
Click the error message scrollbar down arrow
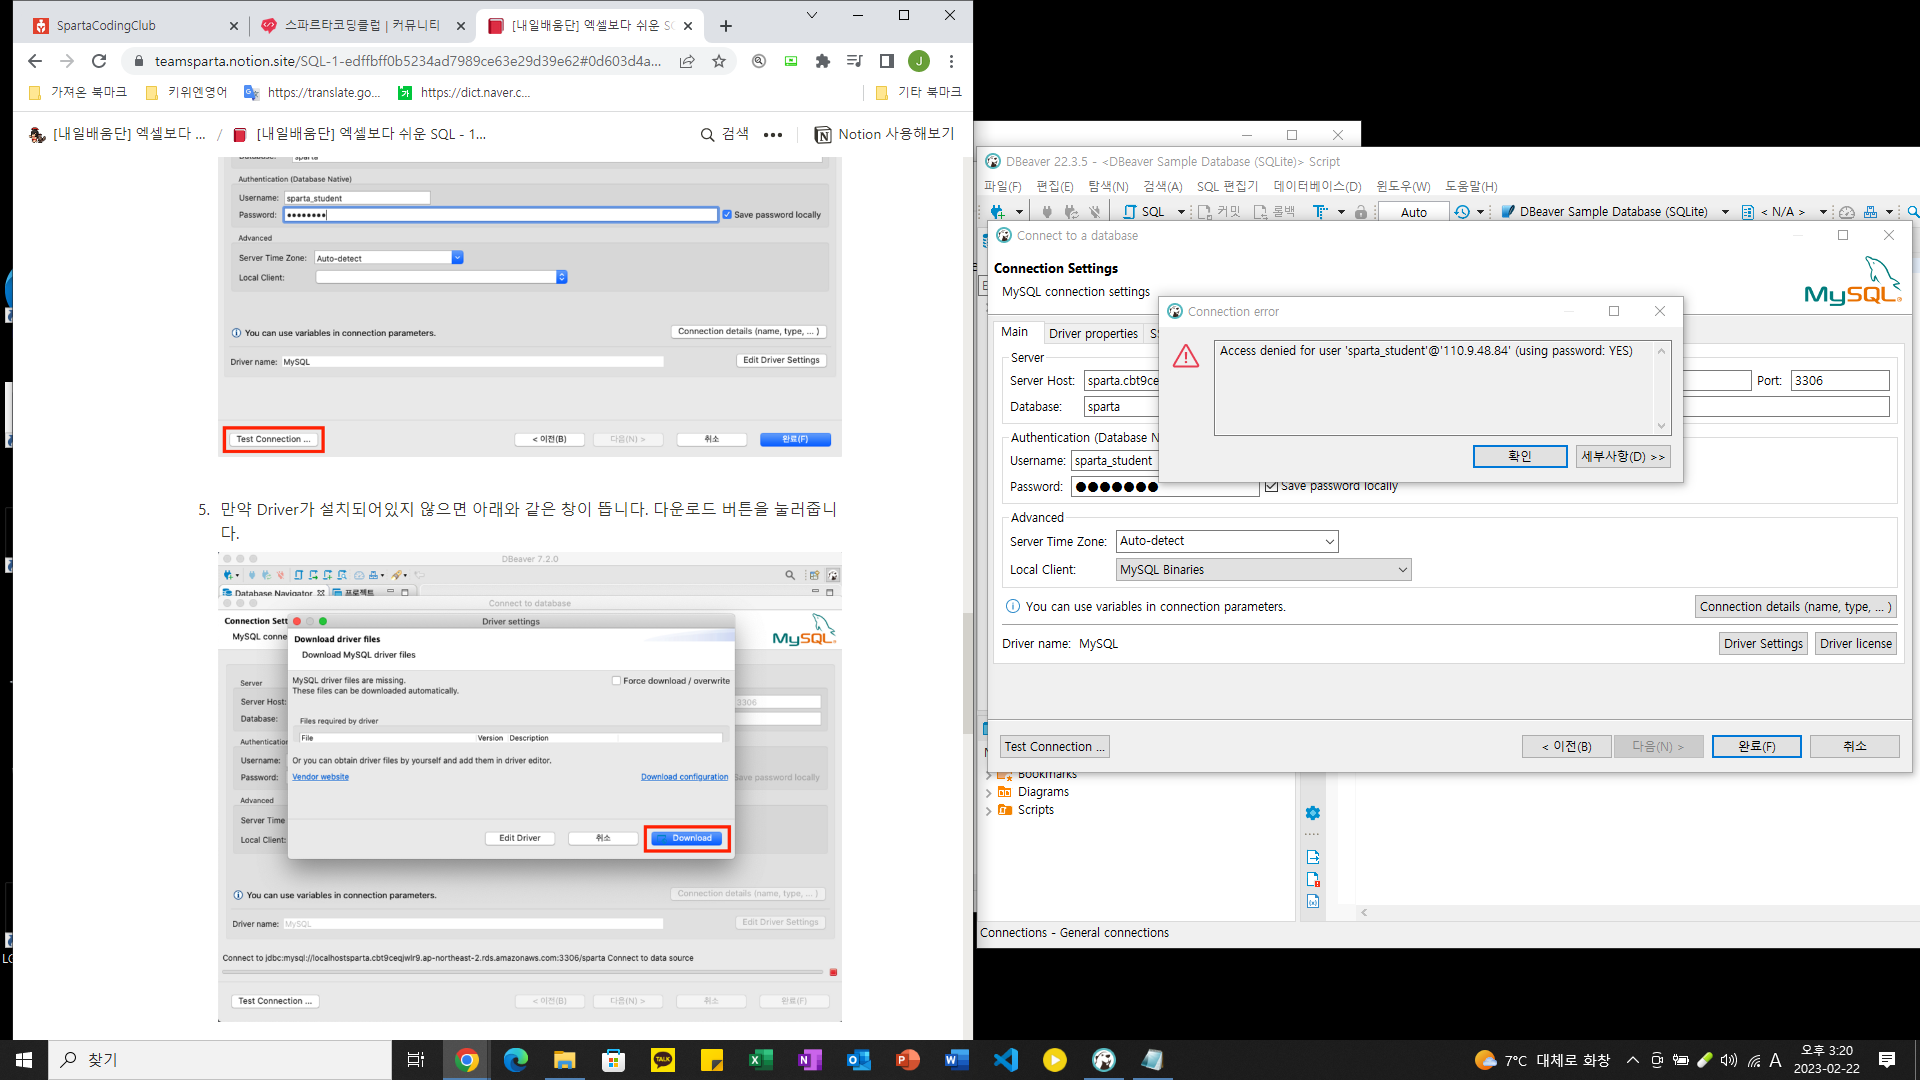pos(1661,426)
